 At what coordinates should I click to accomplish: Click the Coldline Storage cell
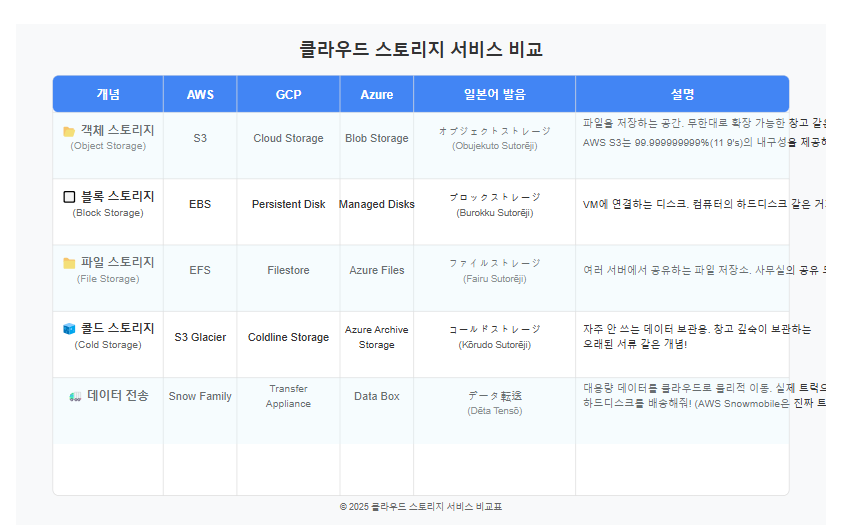(x=288, y=337)
